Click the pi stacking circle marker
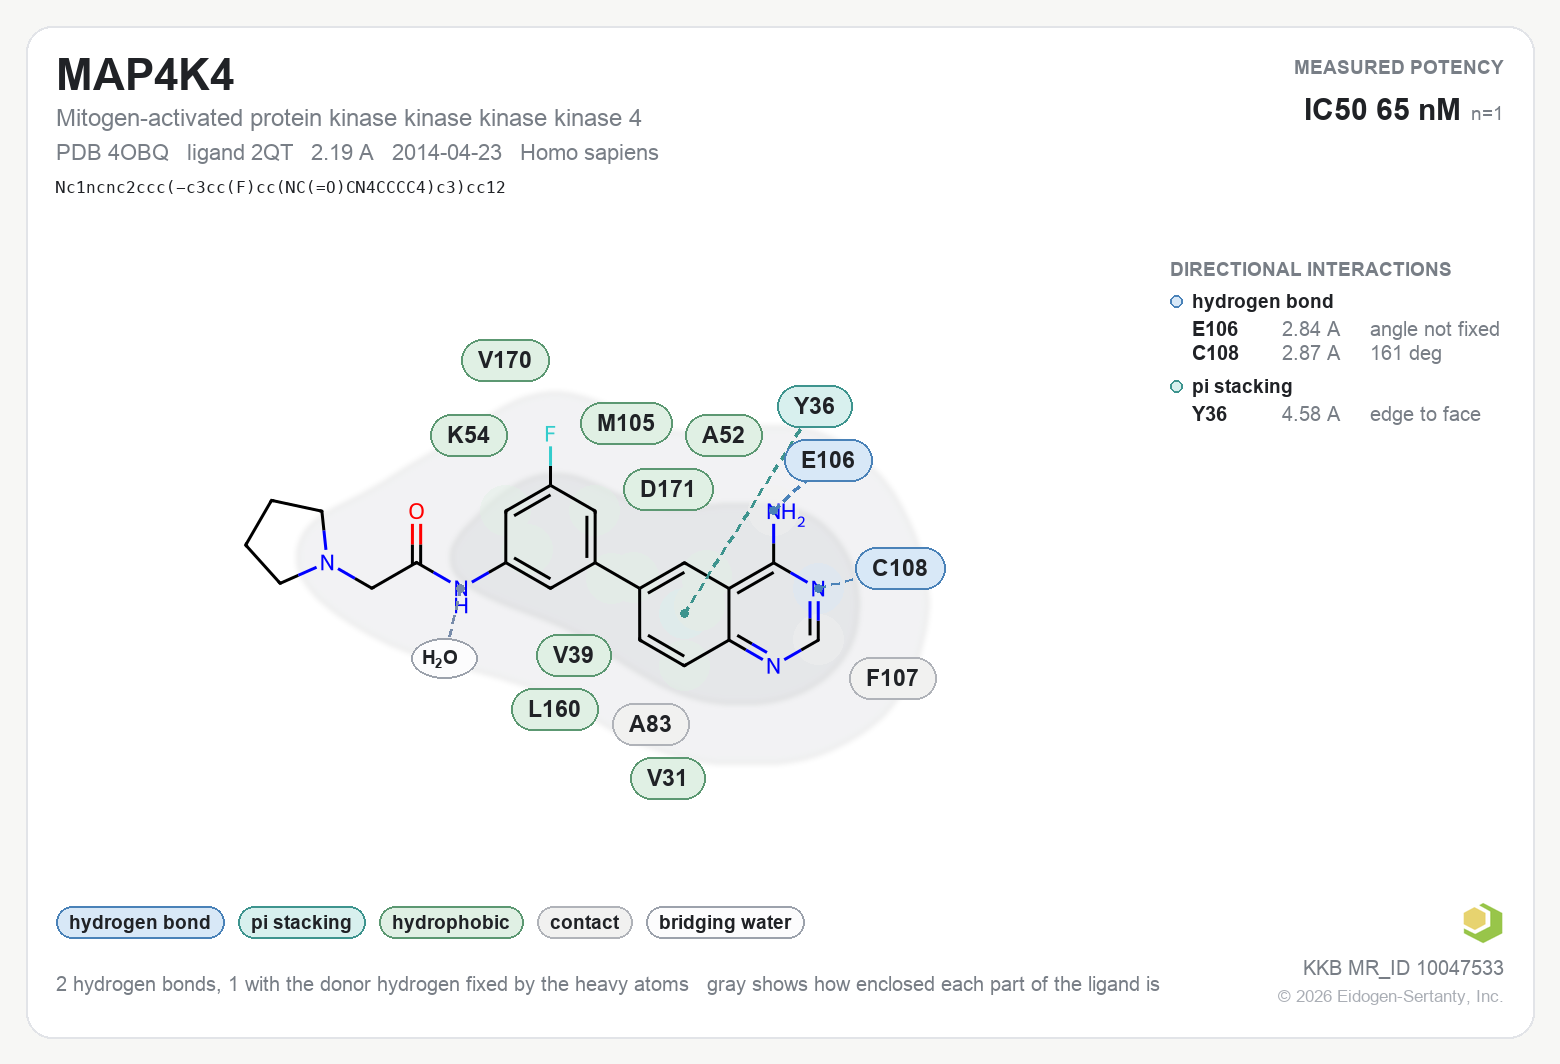Image resolution: width=1560 pixels, height=1064 pixels. pos(1177,386)
